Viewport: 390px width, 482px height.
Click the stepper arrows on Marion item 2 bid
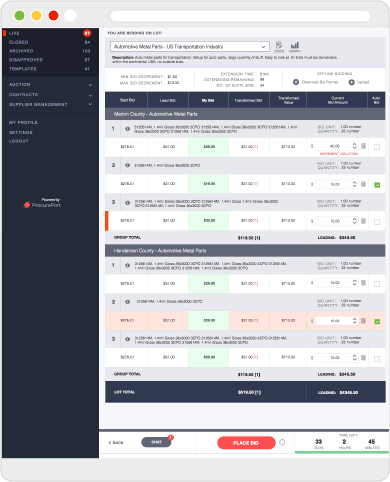[354, 184]
